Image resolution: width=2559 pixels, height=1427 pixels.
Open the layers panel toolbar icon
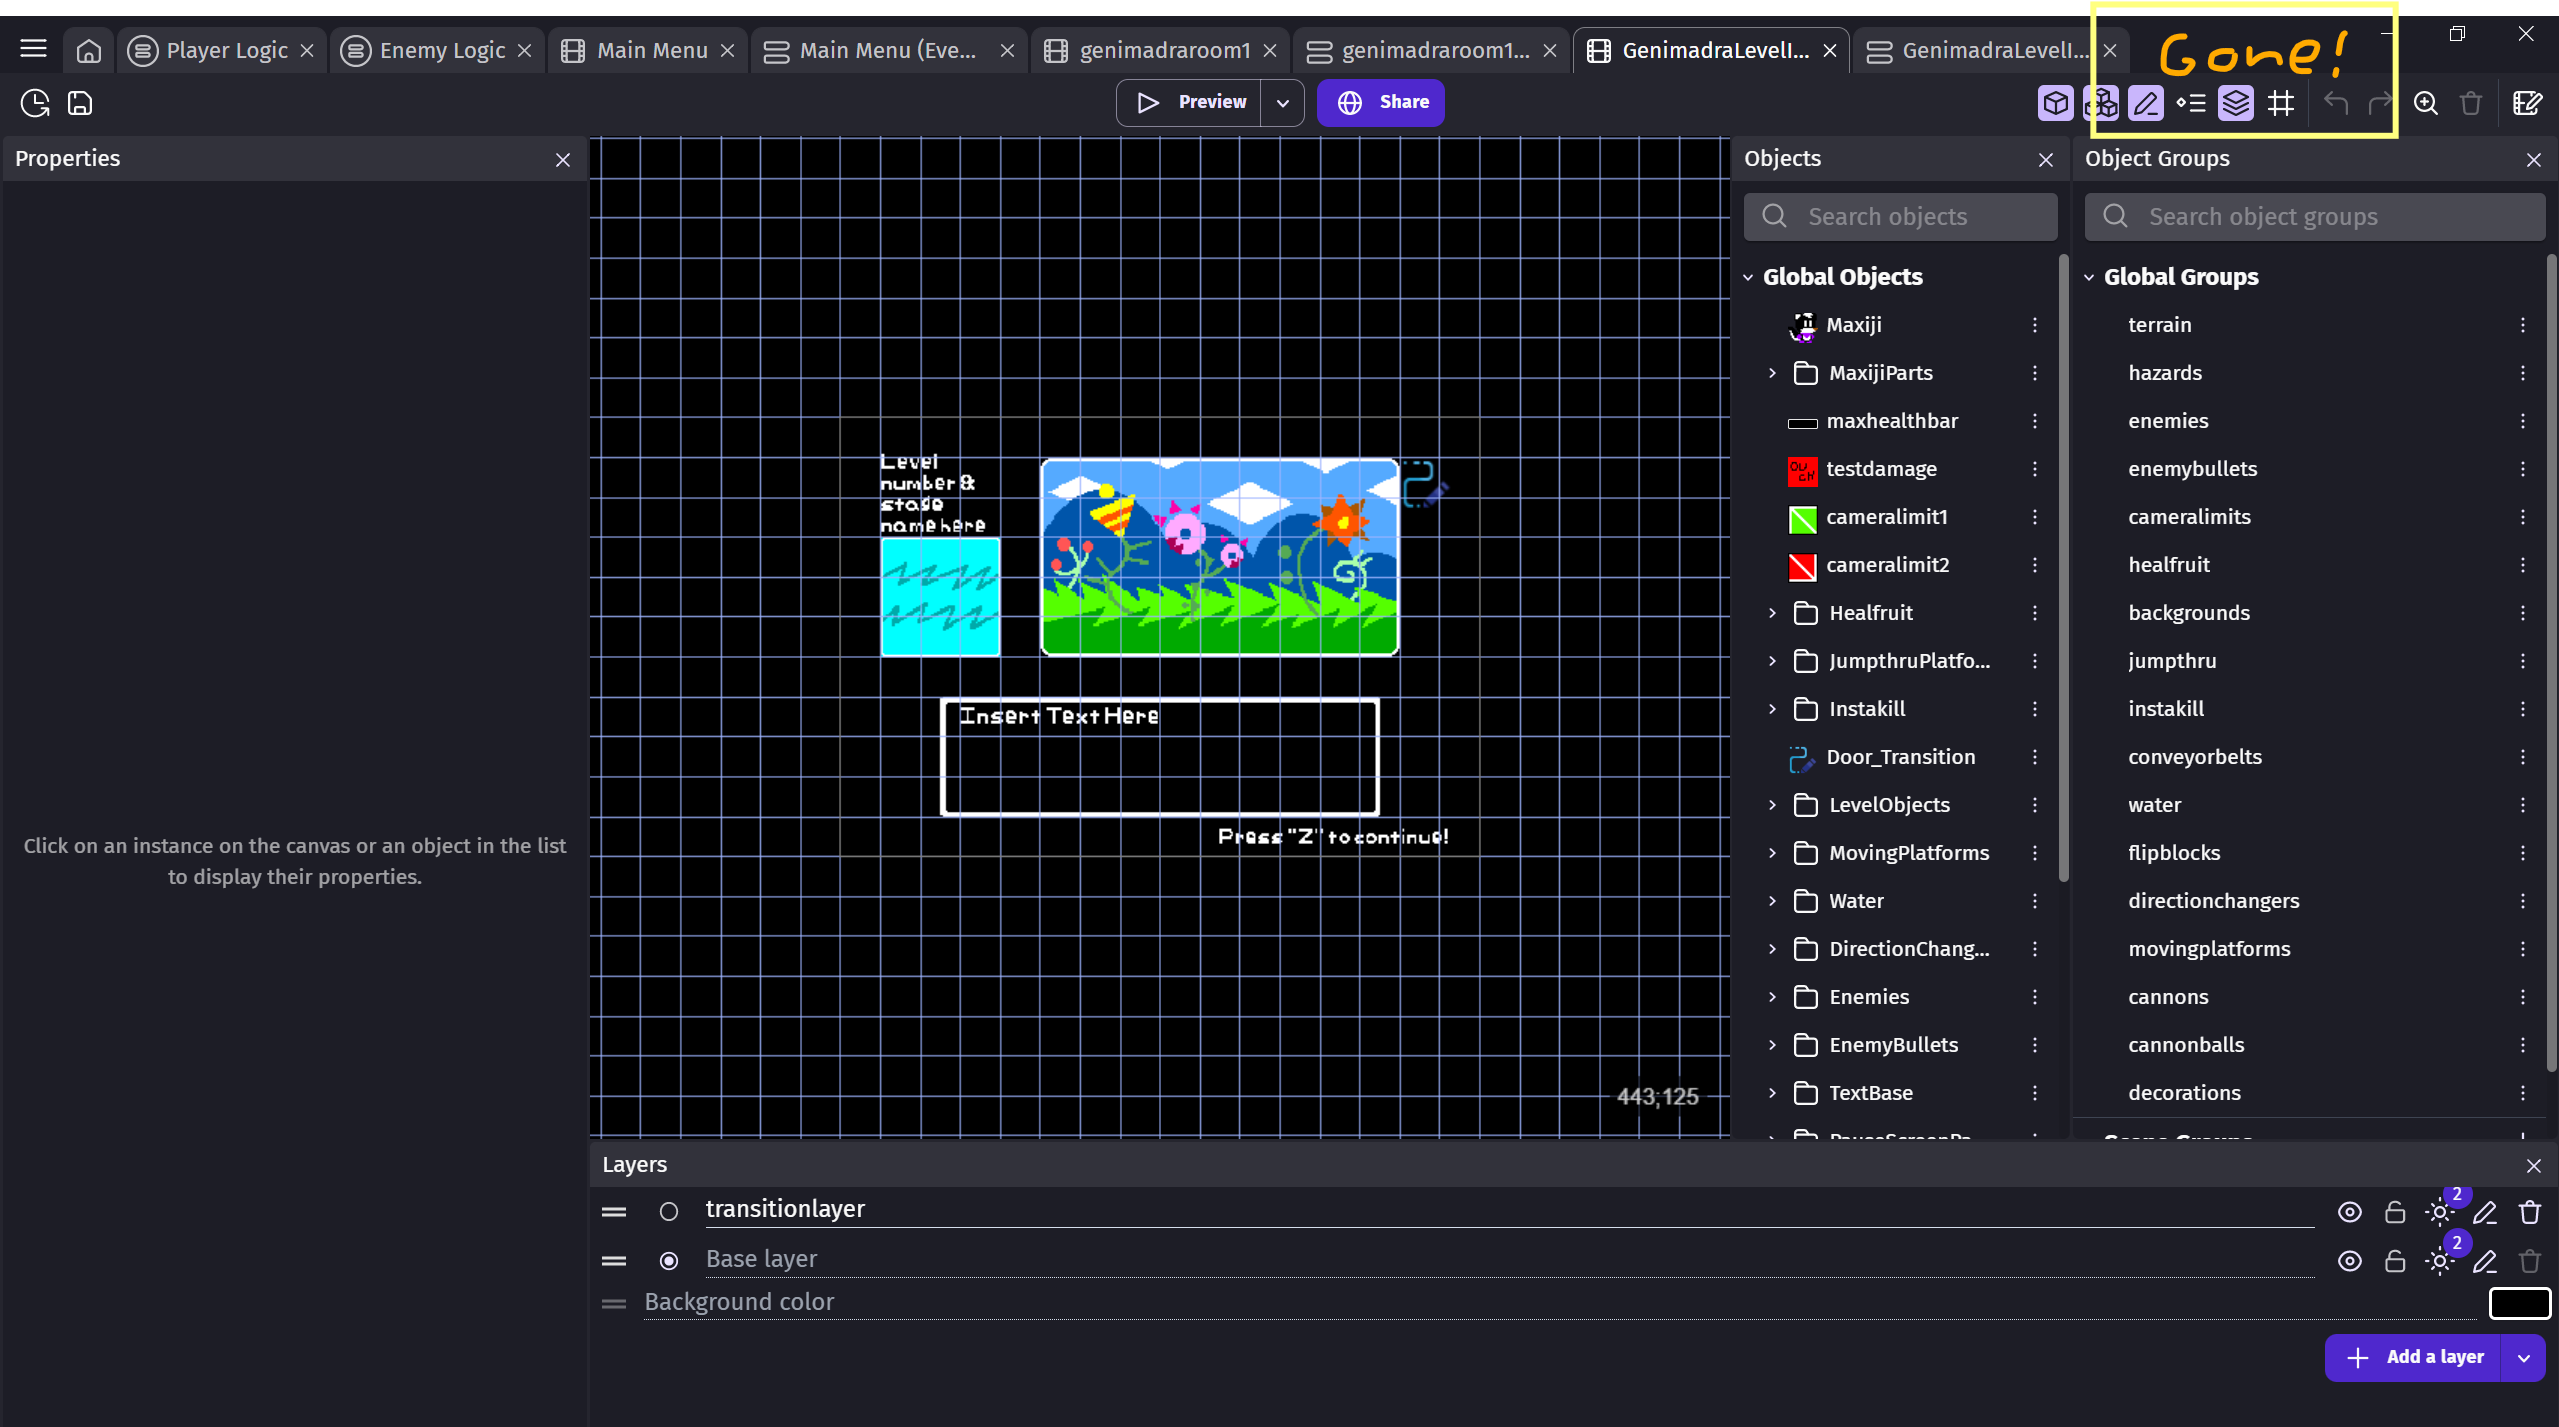[x=2236, y=103]
